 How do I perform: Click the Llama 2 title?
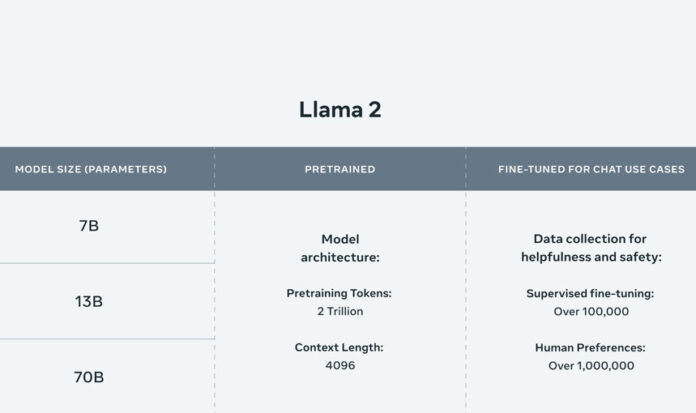(x=340, y=110)
